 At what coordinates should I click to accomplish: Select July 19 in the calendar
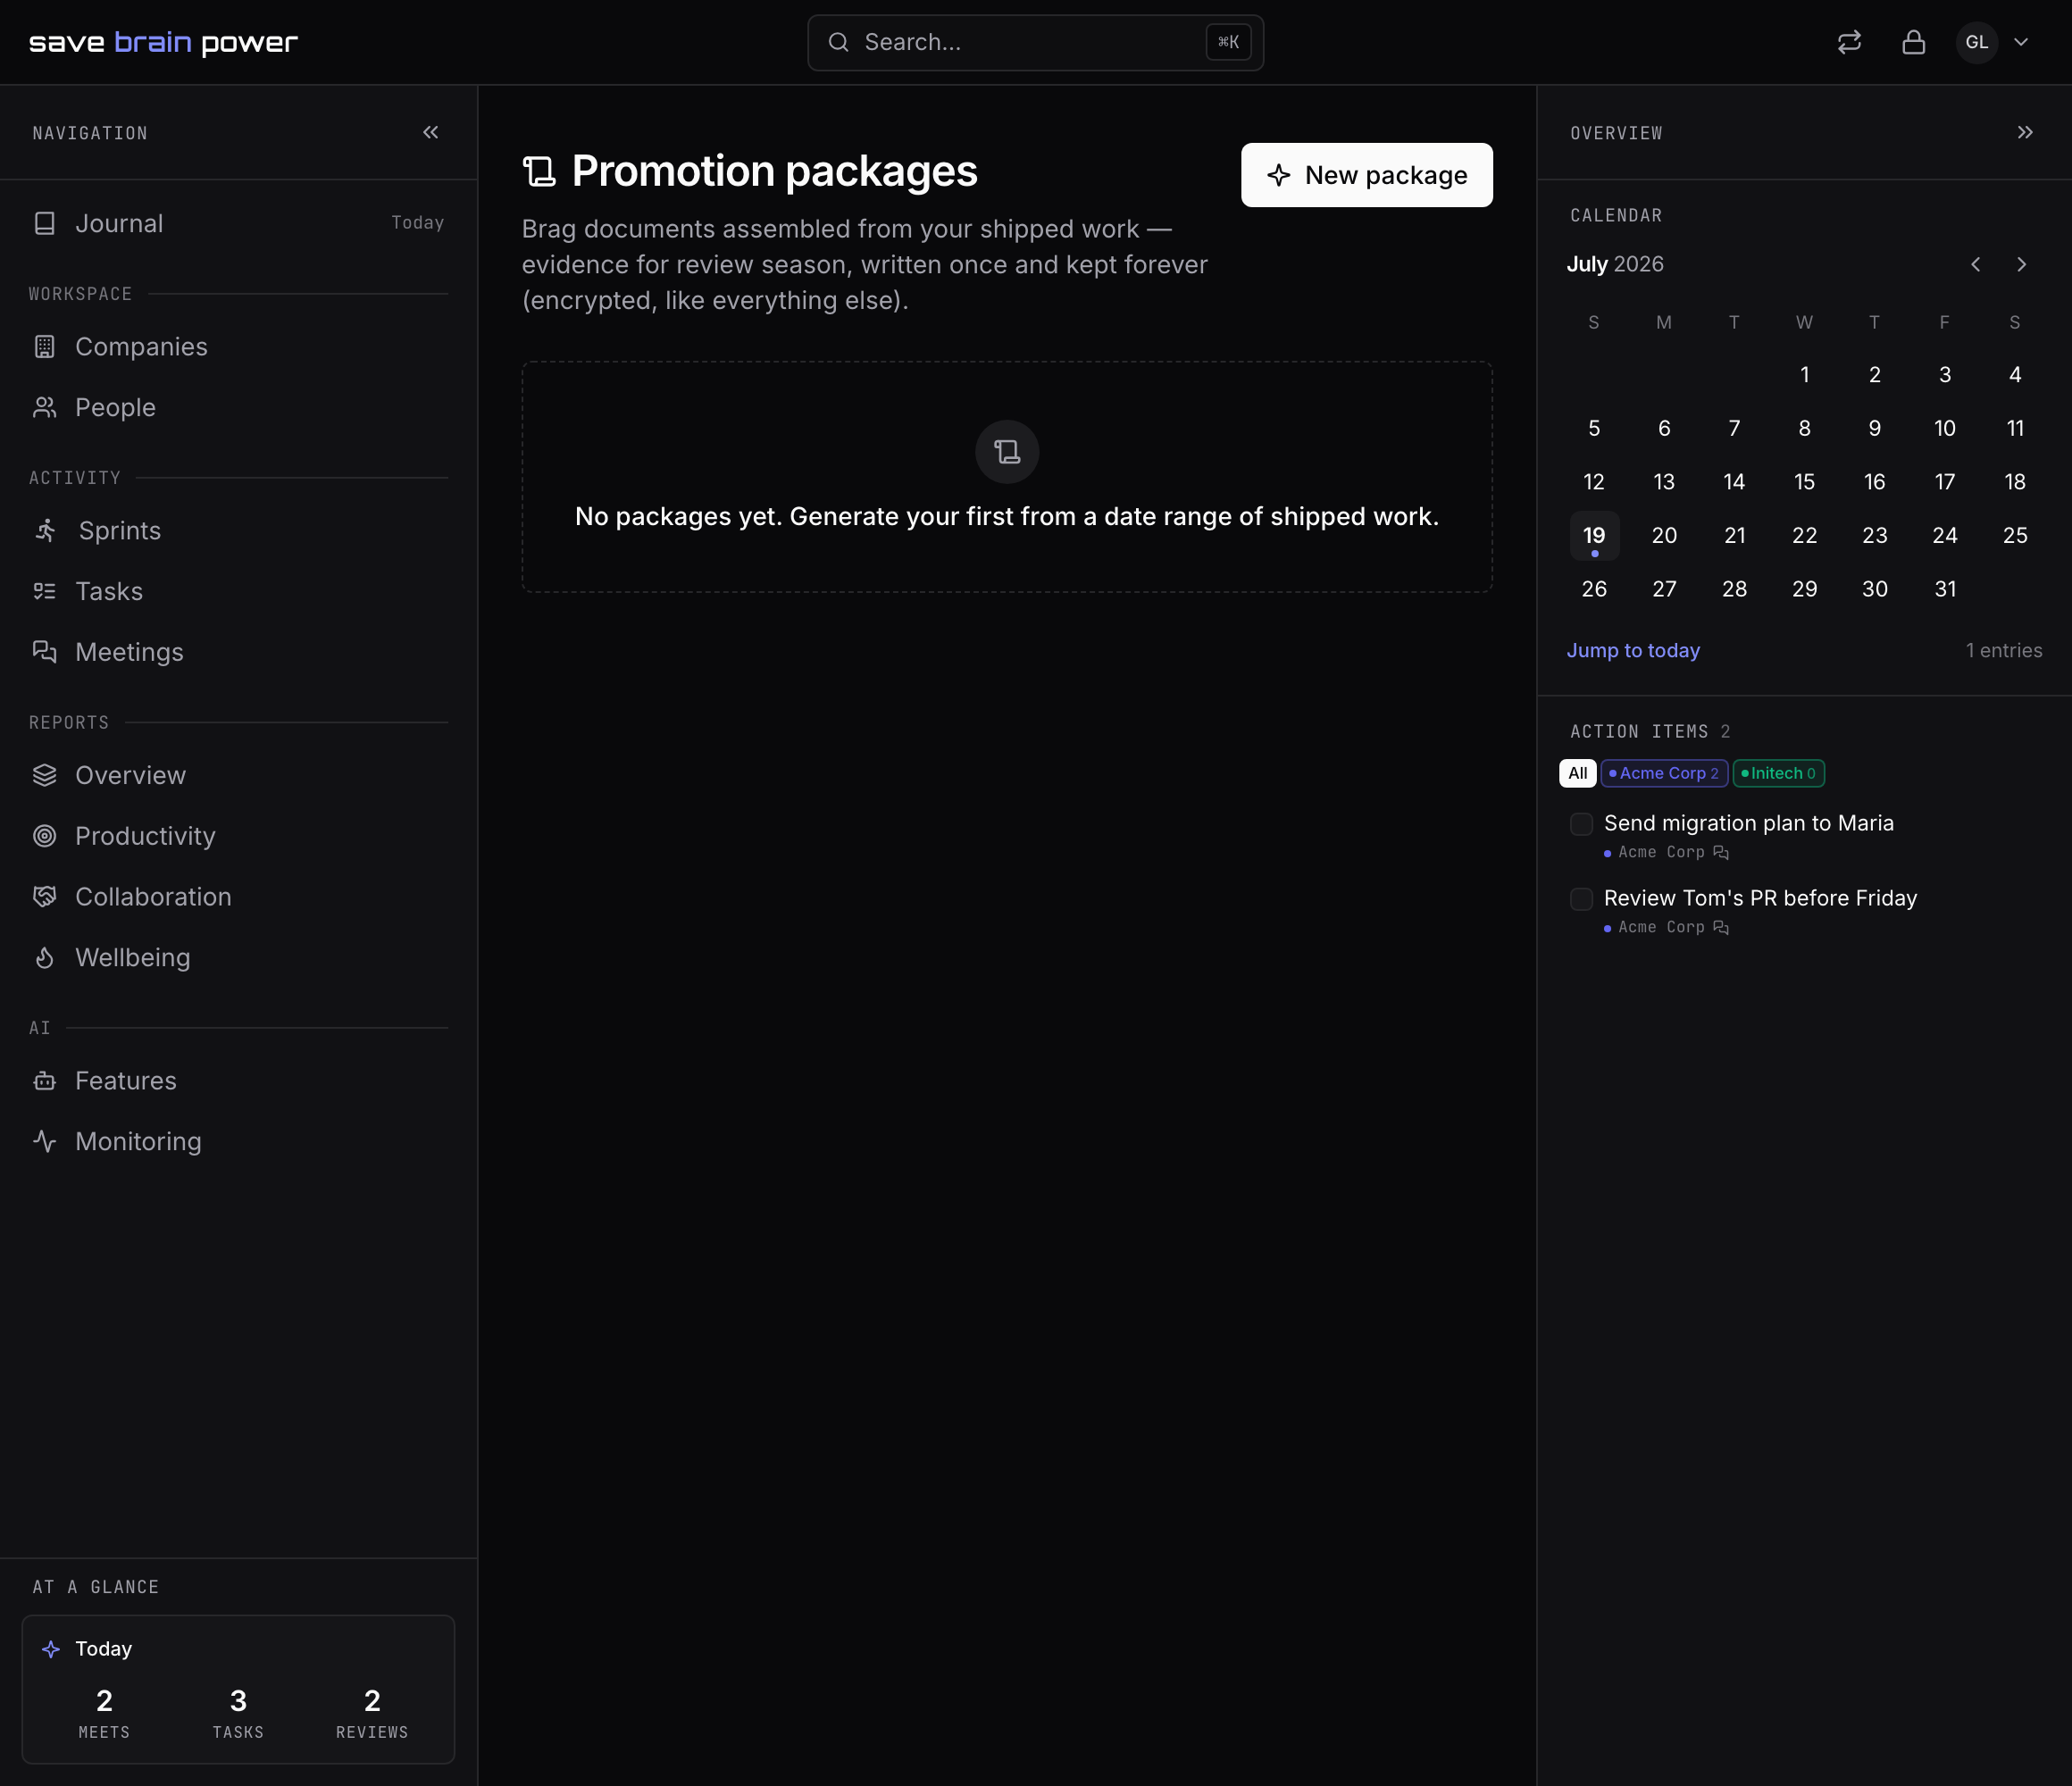pos(1594,536)
